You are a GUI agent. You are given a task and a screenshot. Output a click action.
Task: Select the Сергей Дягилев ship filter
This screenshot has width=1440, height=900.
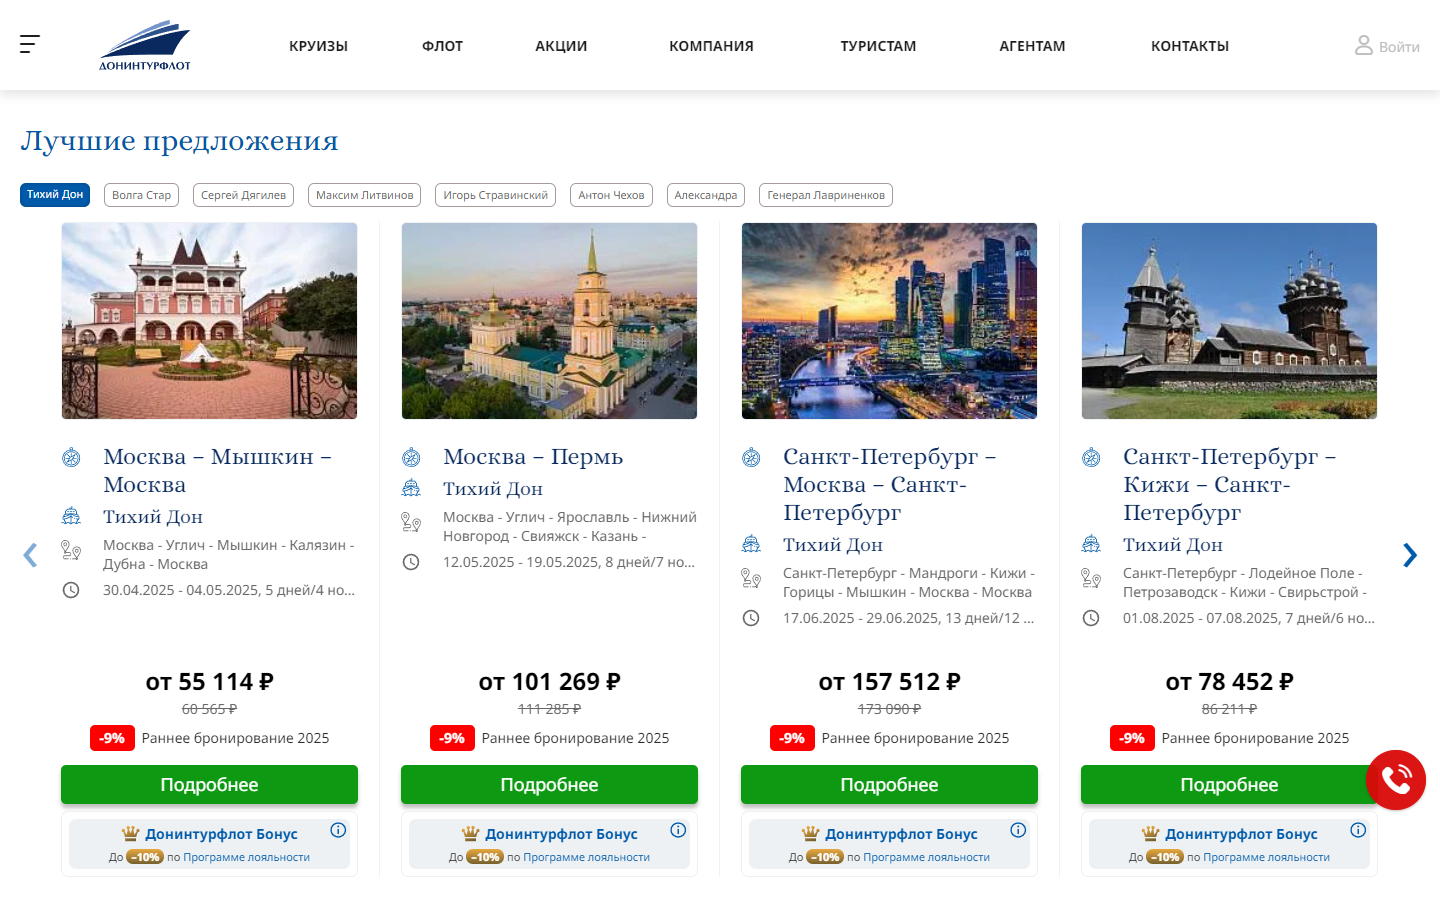pos(243,195)
